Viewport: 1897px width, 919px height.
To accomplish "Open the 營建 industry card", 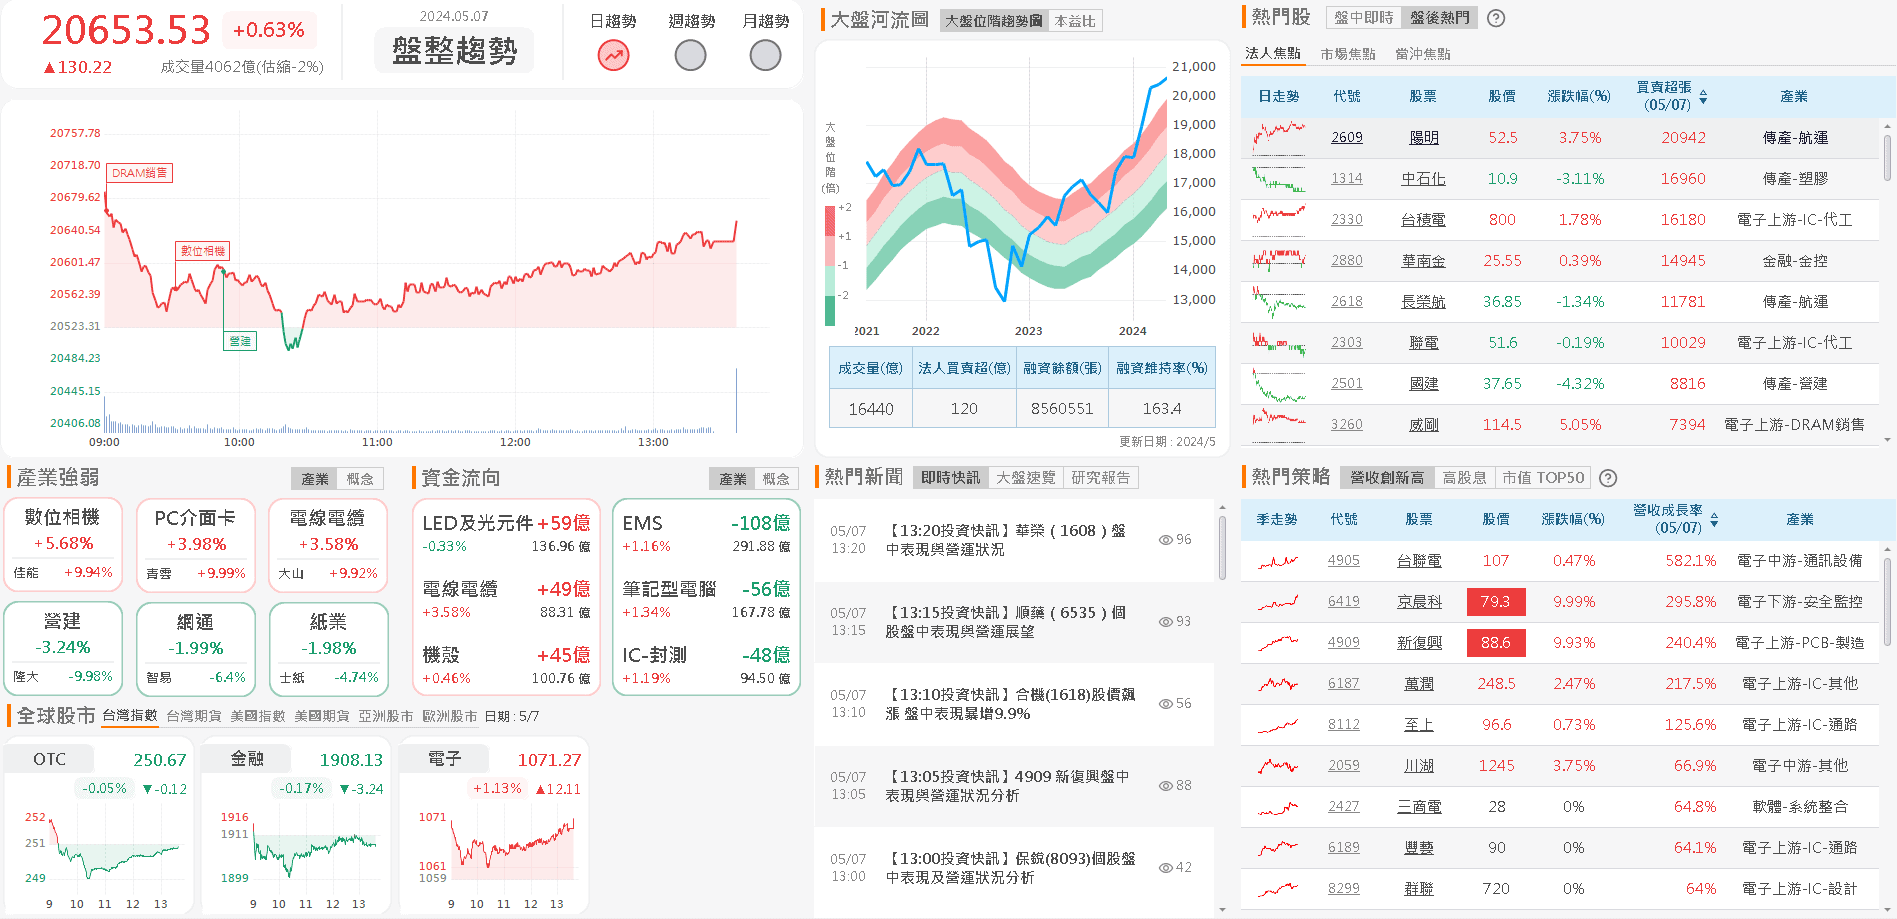I will 63,648.
